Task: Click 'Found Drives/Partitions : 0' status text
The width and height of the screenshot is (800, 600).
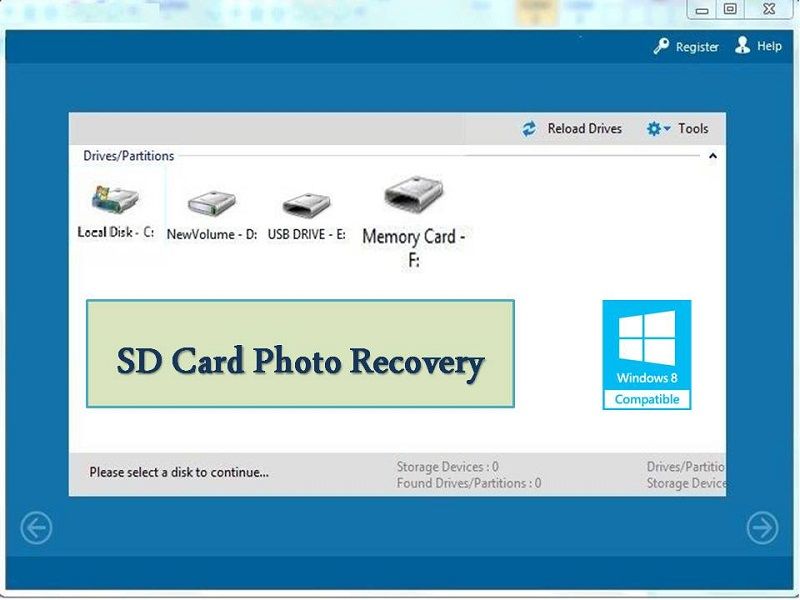Action: coord(469,483)
